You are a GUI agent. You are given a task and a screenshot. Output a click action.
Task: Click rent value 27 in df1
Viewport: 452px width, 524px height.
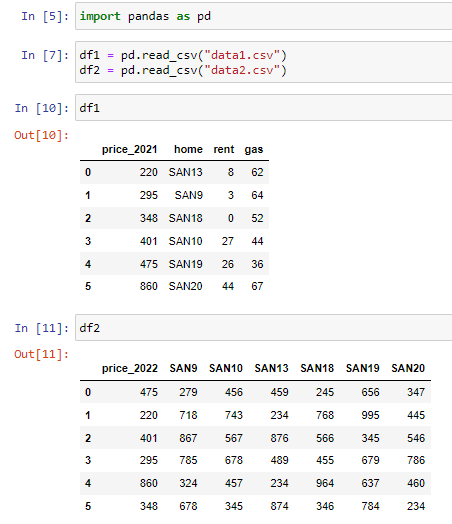point(228,241)
